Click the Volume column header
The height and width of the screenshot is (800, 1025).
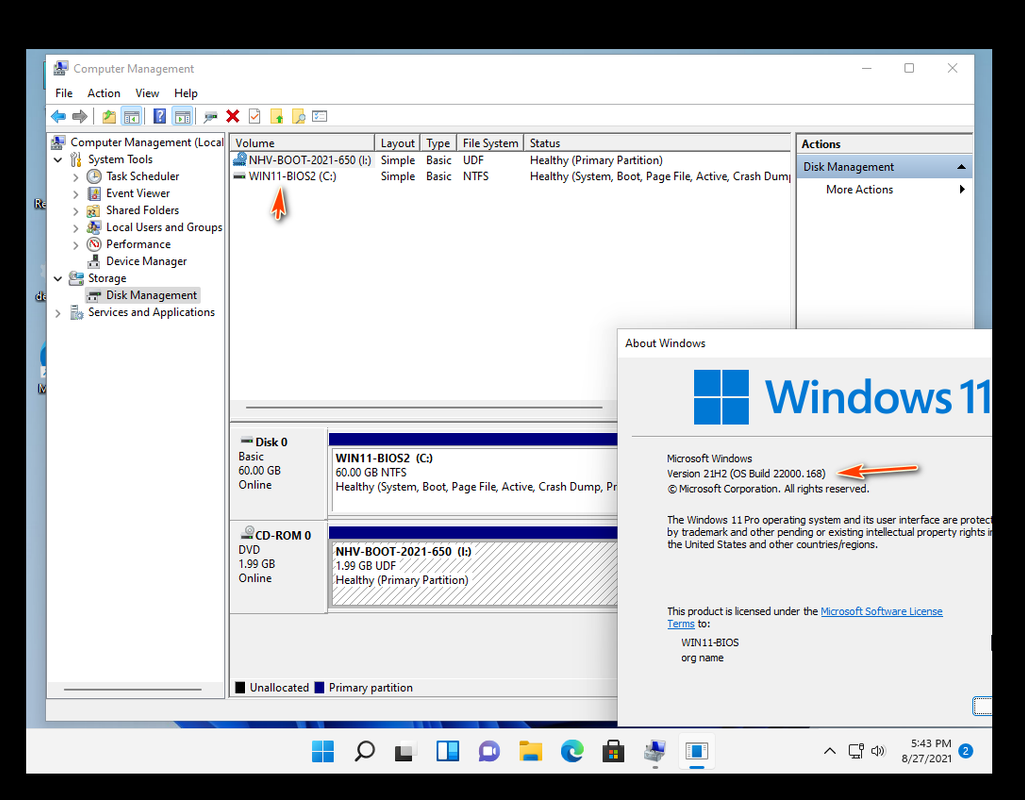(x=303, y=143)
